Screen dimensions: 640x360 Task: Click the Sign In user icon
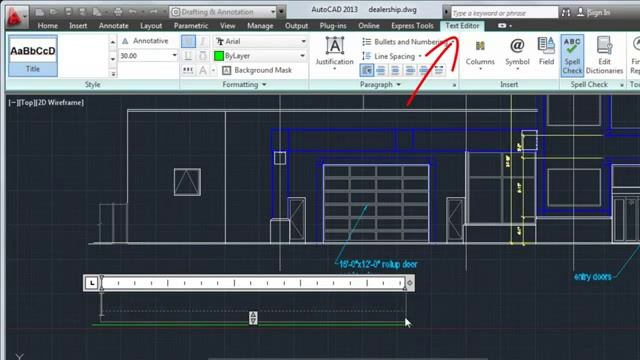[580, 12]
